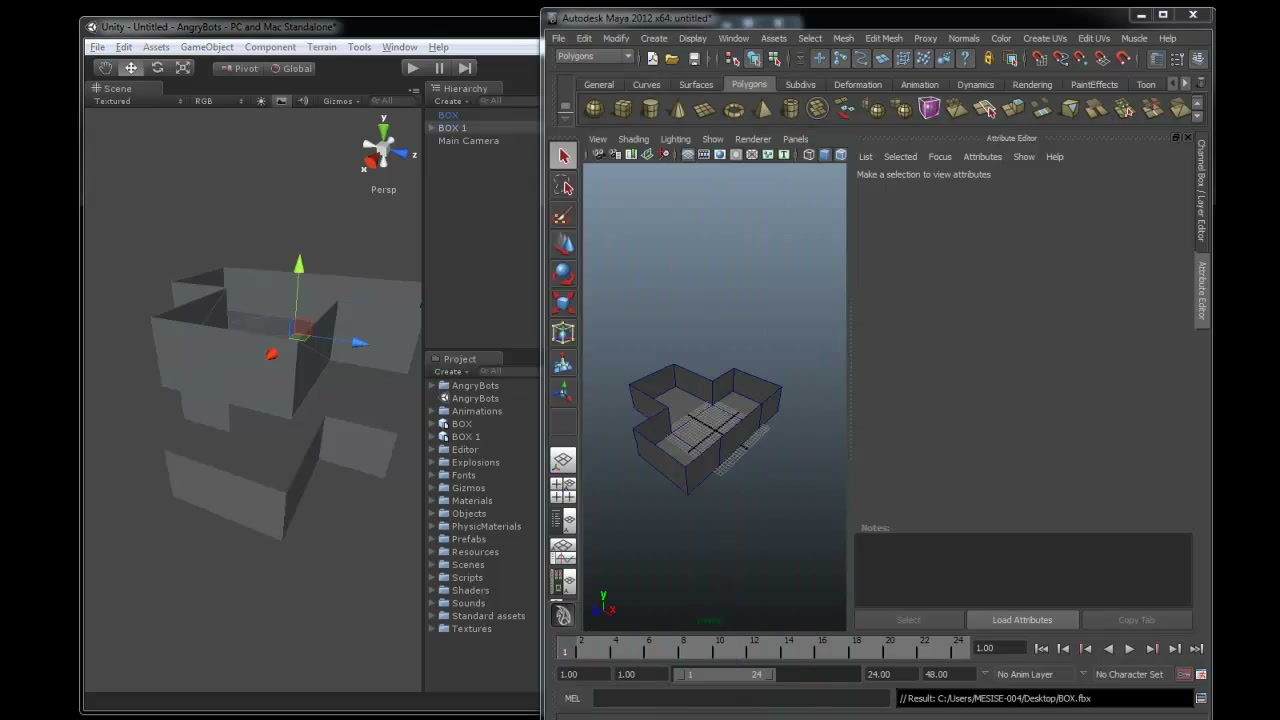
Task: Choose Maya Paint selection tool
Action: pyautogui.click(x=563, y=216)
